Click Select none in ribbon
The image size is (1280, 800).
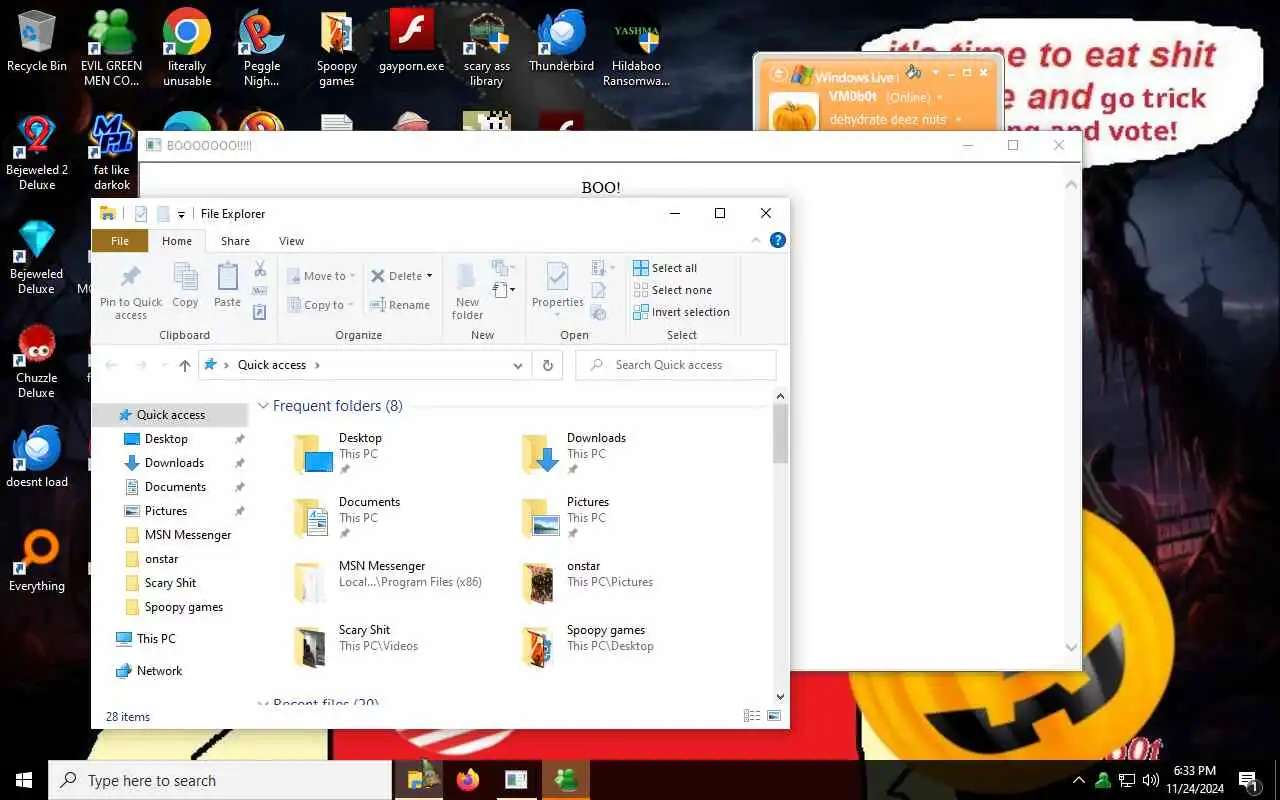click(672, 290)
